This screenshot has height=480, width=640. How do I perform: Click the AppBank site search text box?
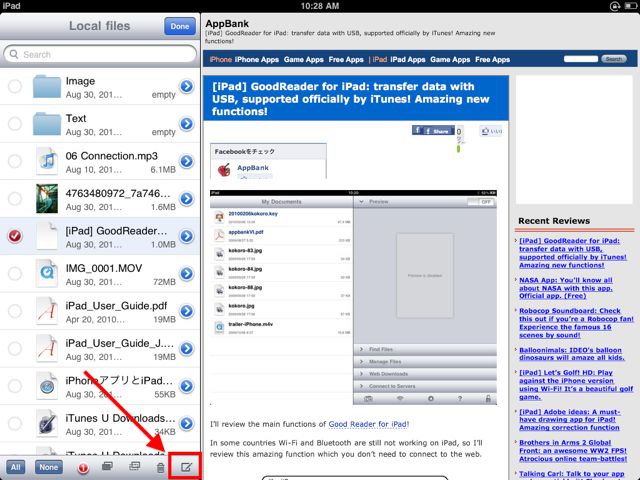(x=581, y=59)
